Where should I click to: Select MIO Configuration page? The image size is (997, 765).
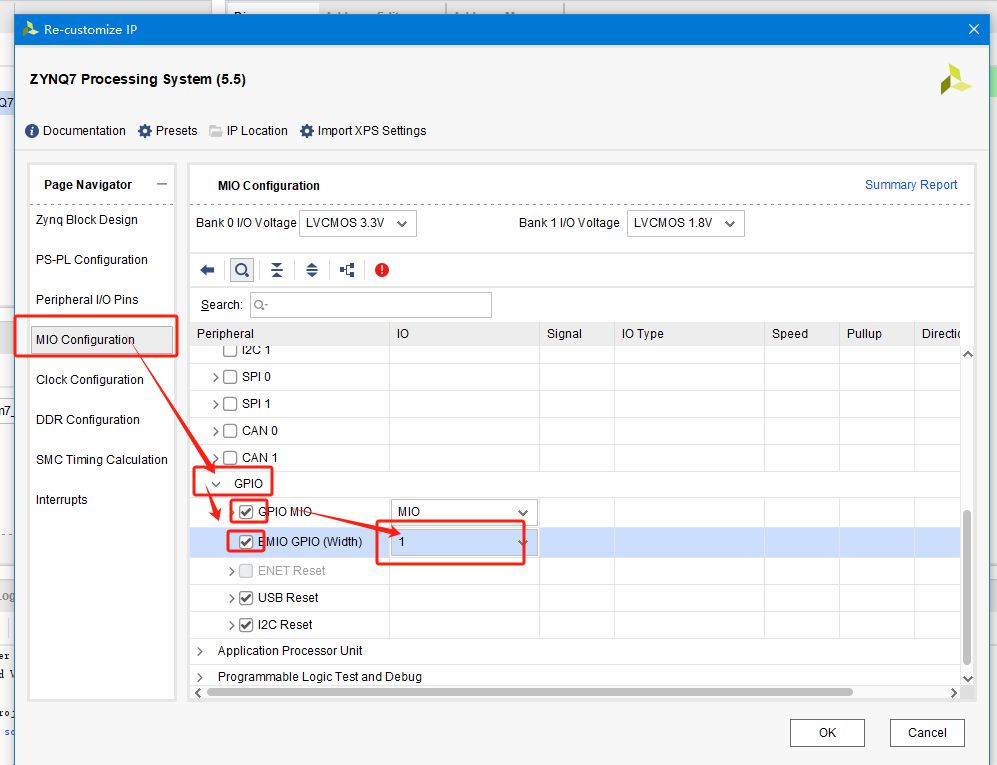[102, 340]
